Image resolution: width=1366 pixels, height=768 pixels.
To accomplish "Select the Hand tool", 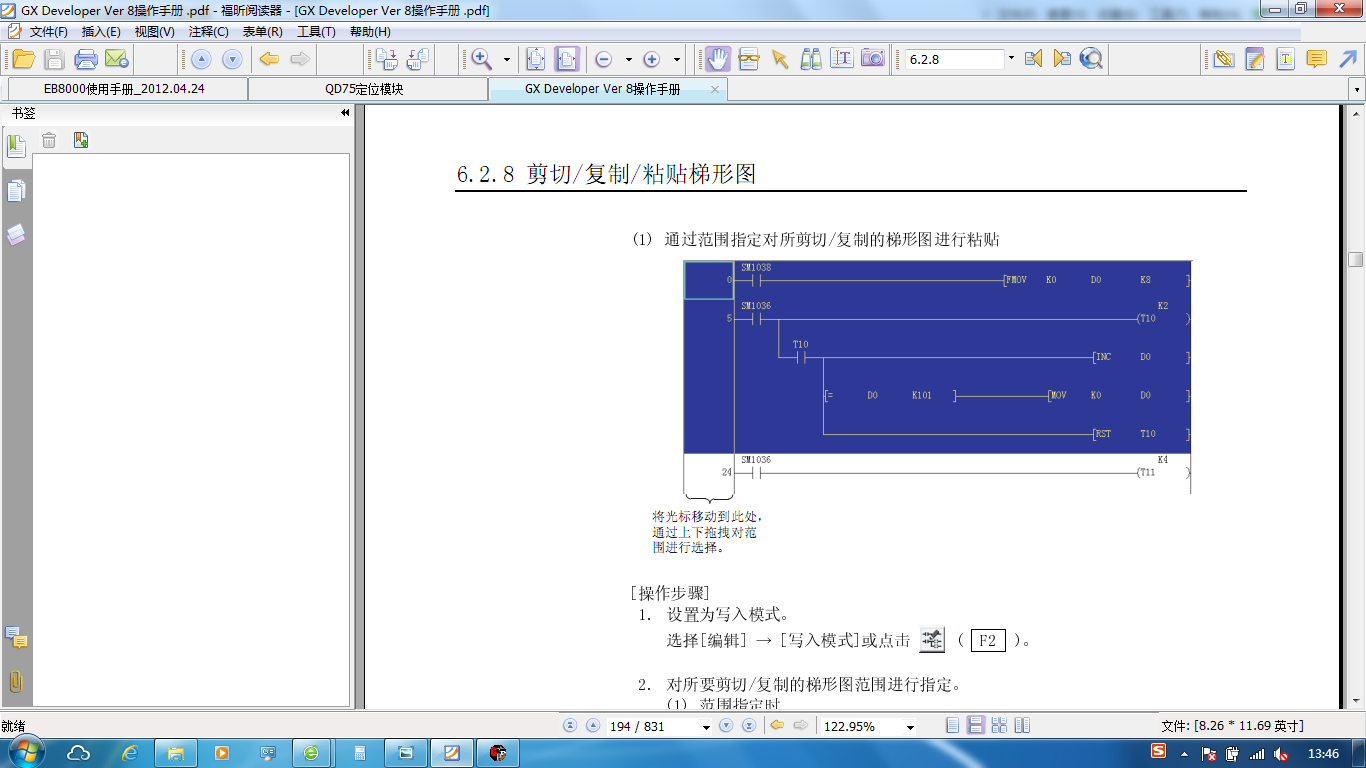I will [x=717, y=59].
